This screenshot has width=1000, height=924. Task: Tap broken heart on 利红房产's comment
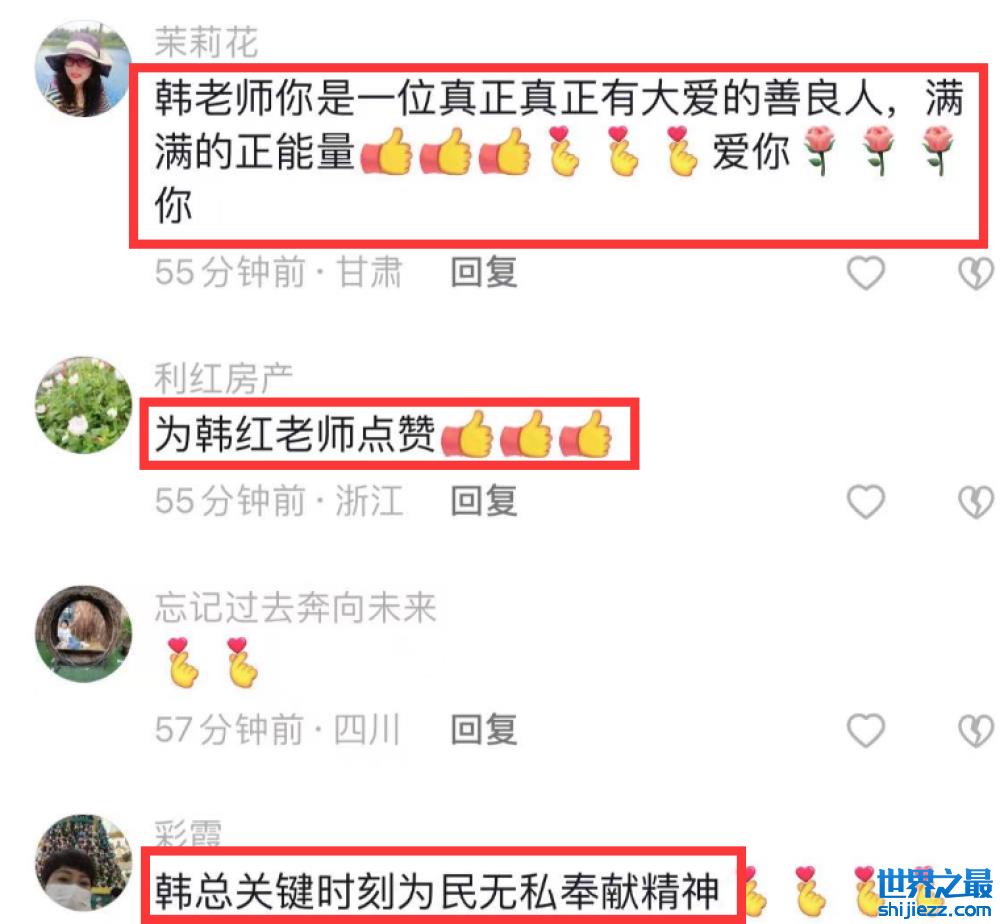(976, 502)
